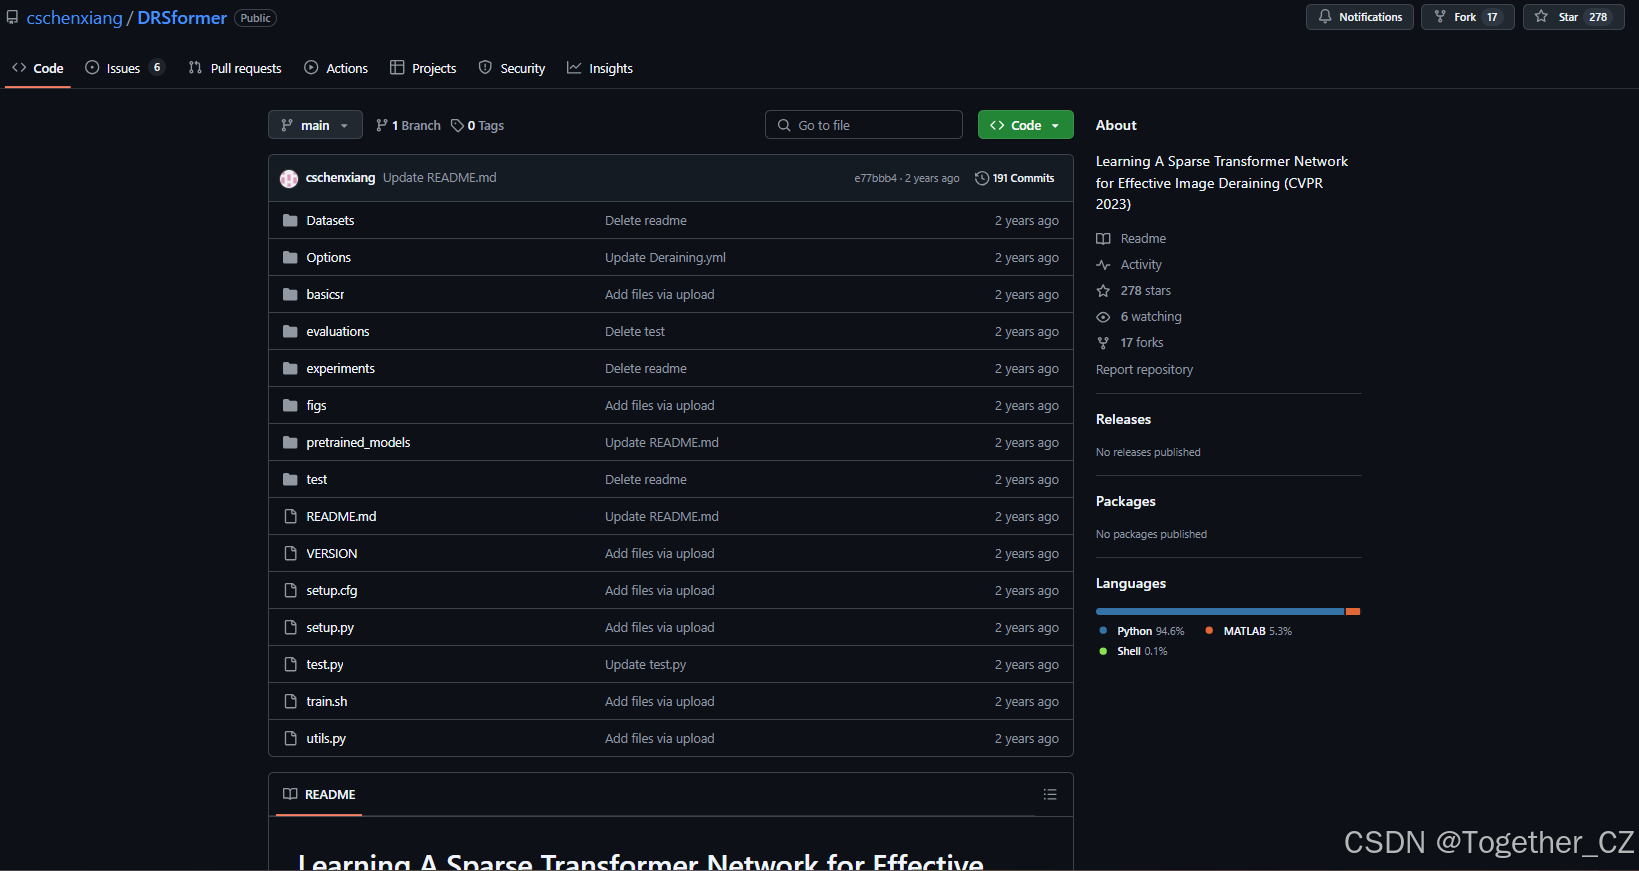View the 191 Commits history
1639x871 pixels.
[1015, 178]
